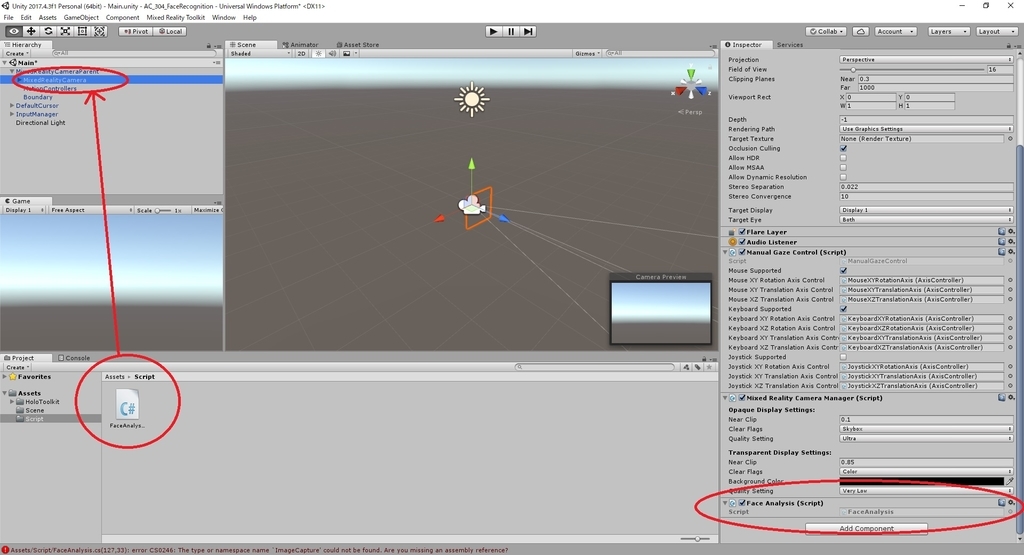Open Manual Gaze Control settings gear
Viewport: 1024px width, 555px height.
pyautogui.click(x=1011, y=251)
